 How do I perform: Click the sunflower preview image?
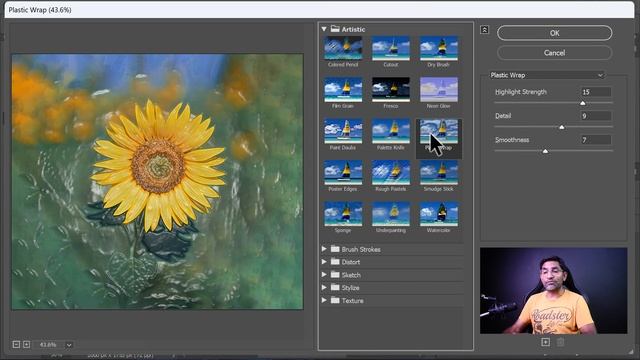click(158, 182)
